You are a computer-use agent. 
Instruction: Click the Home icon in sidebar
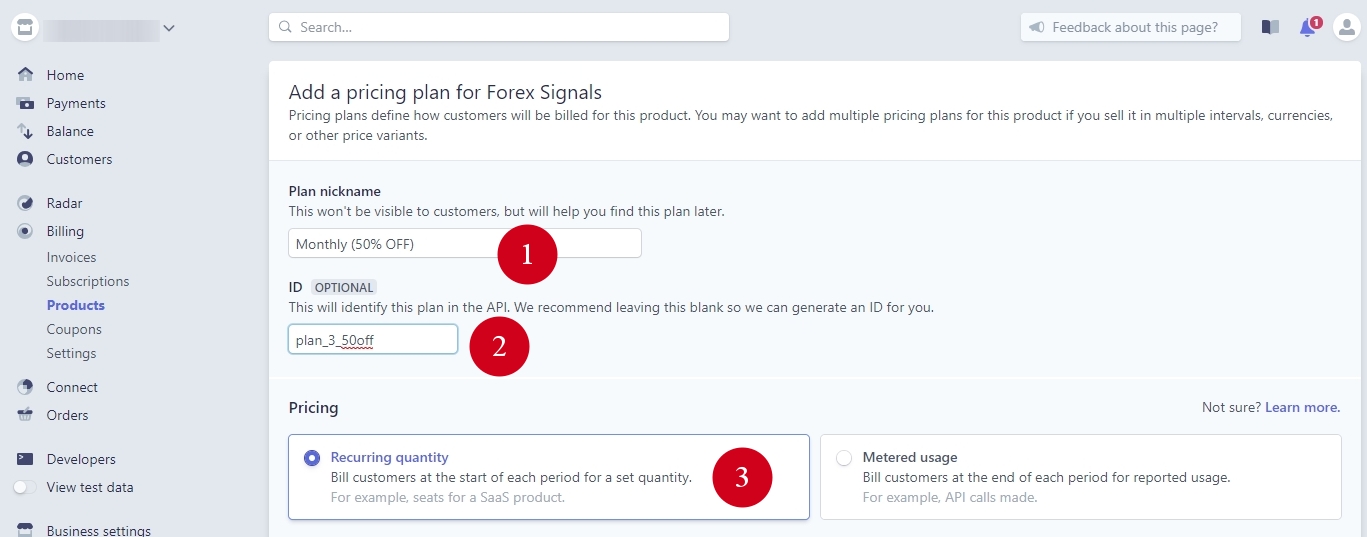[x=26, y=75]
